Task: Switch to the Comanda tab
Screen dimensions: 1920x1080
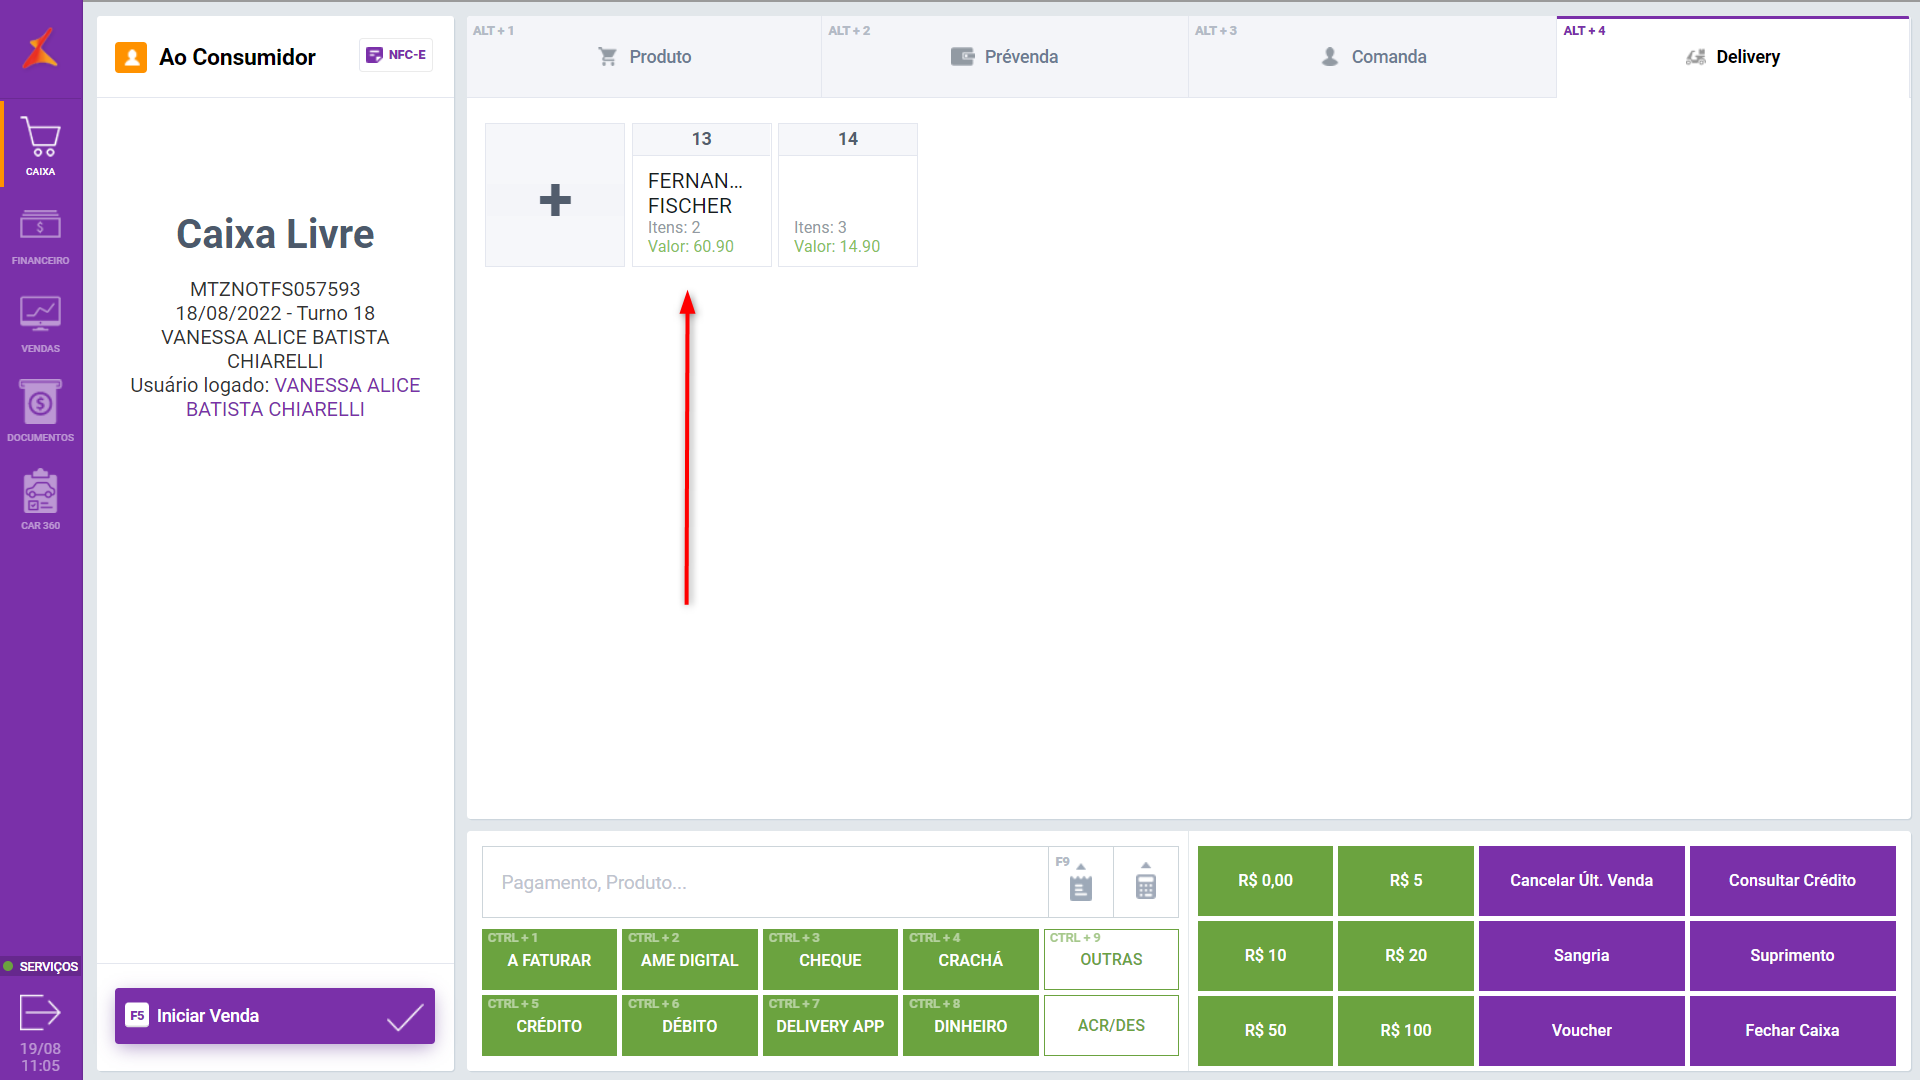Action: (x=1372, y=57)
